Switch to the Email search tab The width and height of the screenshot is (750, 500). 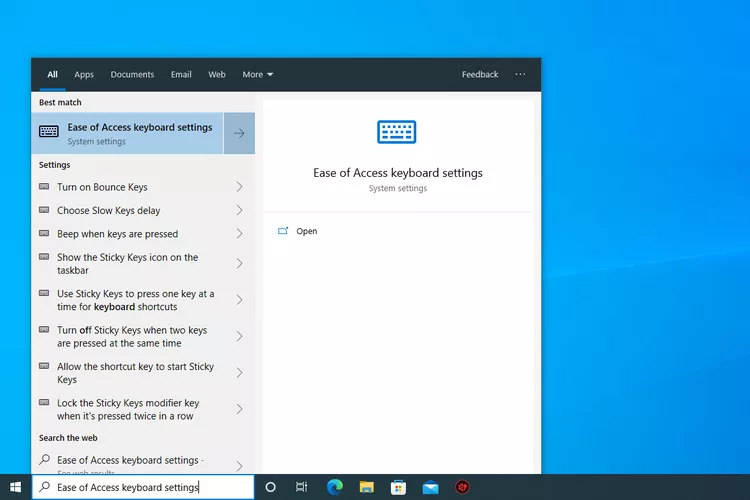181,74
